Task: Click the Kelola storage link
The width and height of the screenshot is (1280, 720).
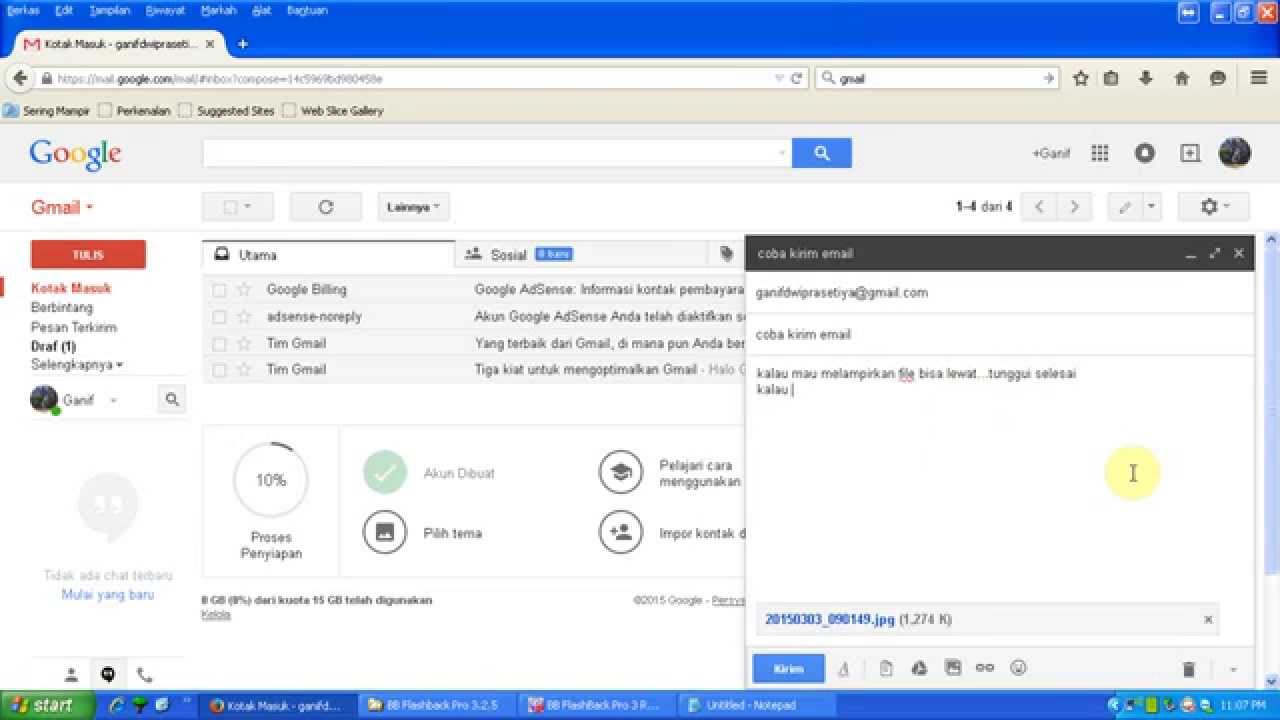Action: pos(216,614)
